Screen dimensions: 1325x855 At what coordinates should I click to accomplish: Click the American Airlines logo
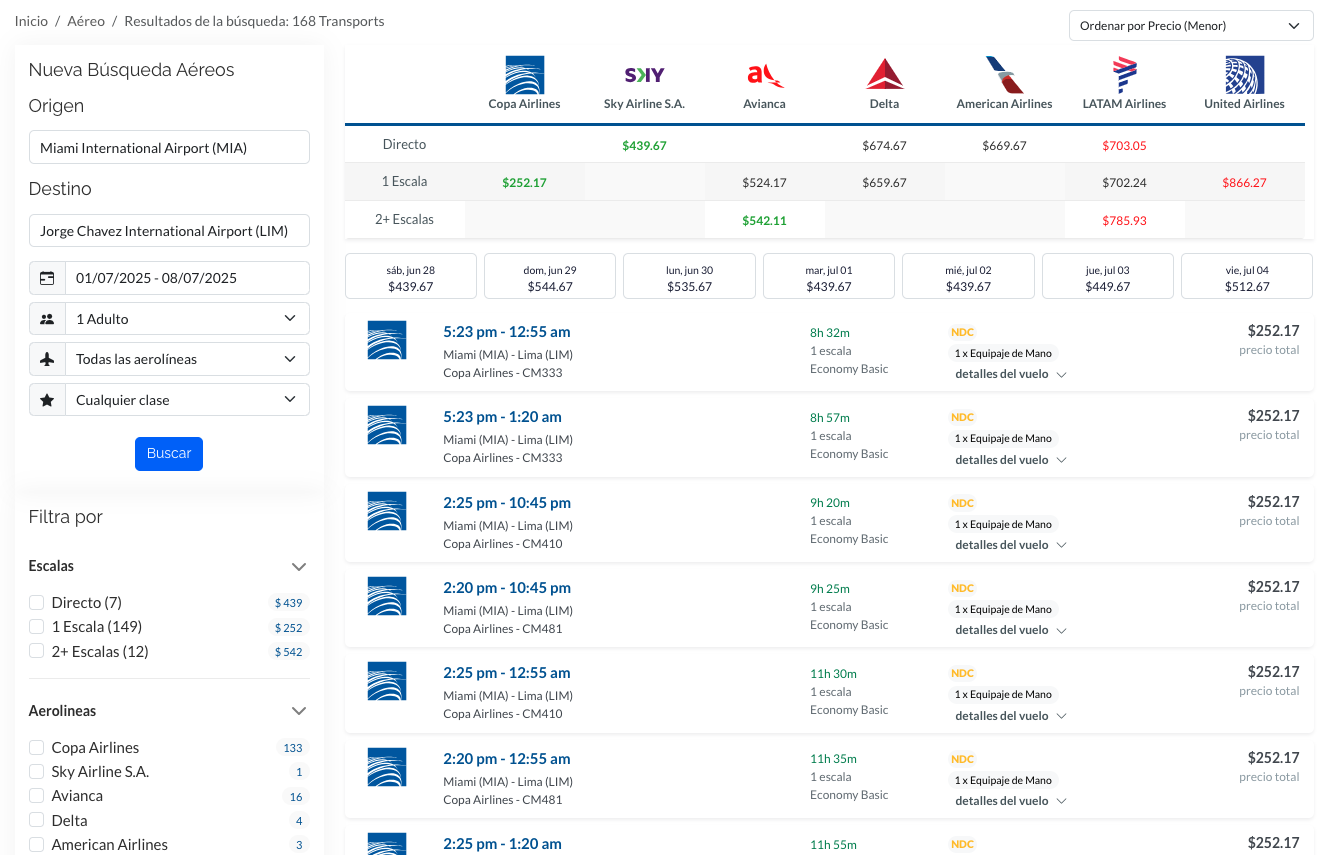(x=1004, y=75)
